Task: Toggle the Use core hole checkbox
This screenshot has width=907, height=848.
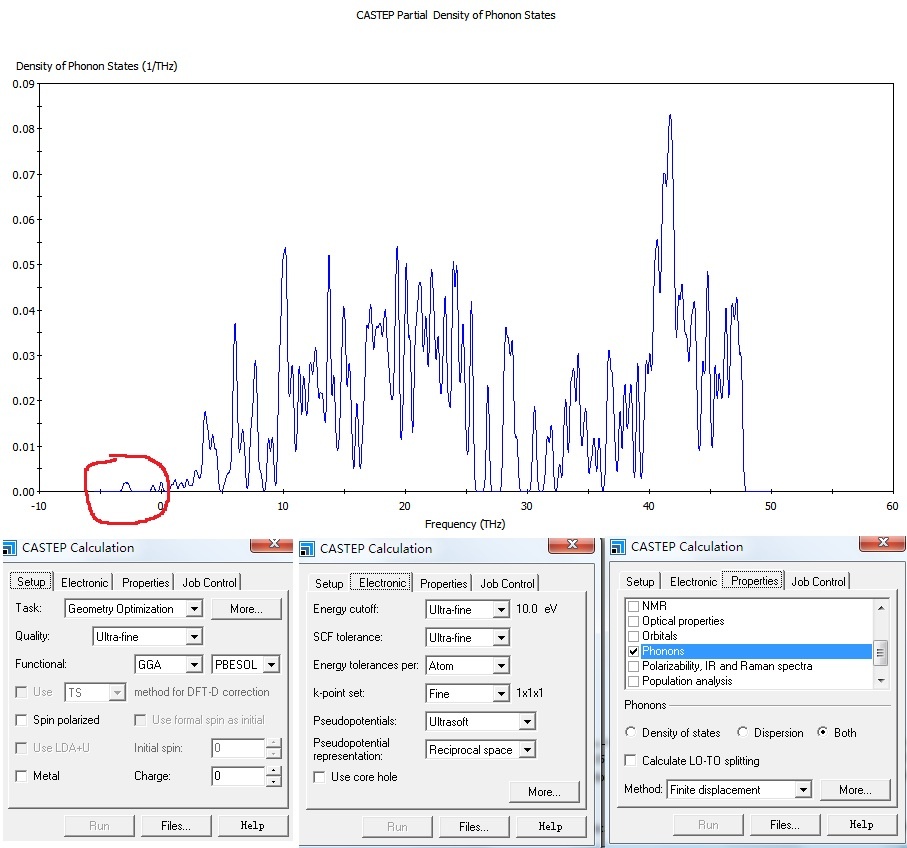Action: pos(319,777)
